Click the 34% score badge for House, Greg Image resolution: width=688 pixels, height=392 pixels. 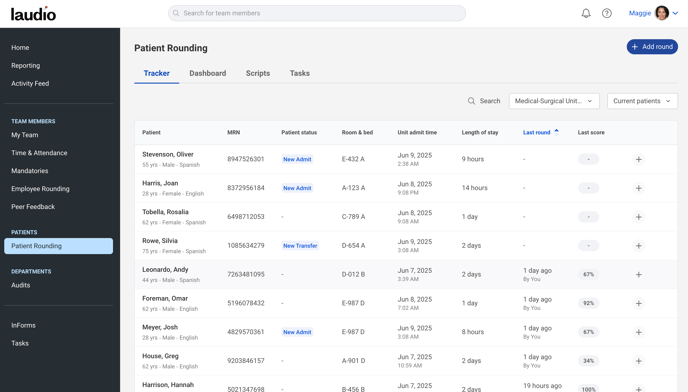tap(588, 361)
